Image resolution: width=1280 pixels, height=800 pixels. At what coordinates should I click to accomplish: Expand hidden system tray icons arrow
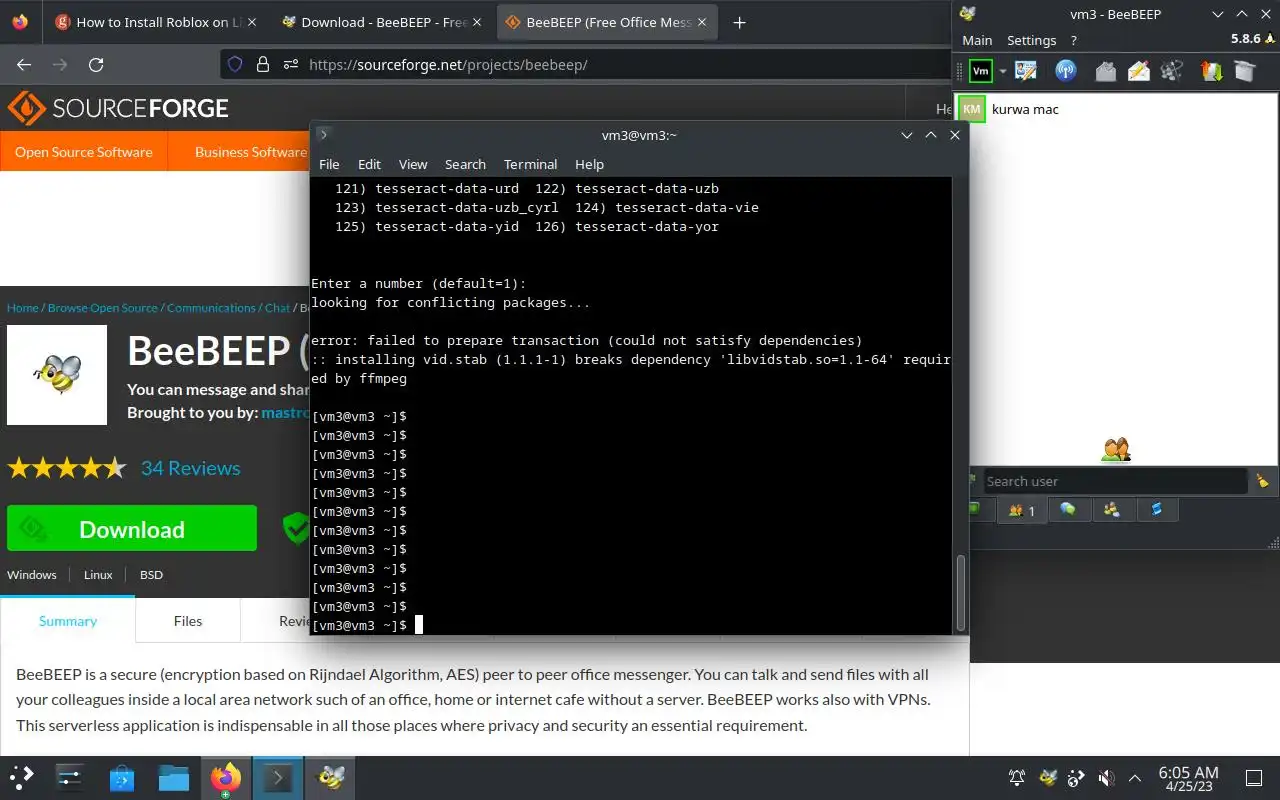(x=1135, y=778)
